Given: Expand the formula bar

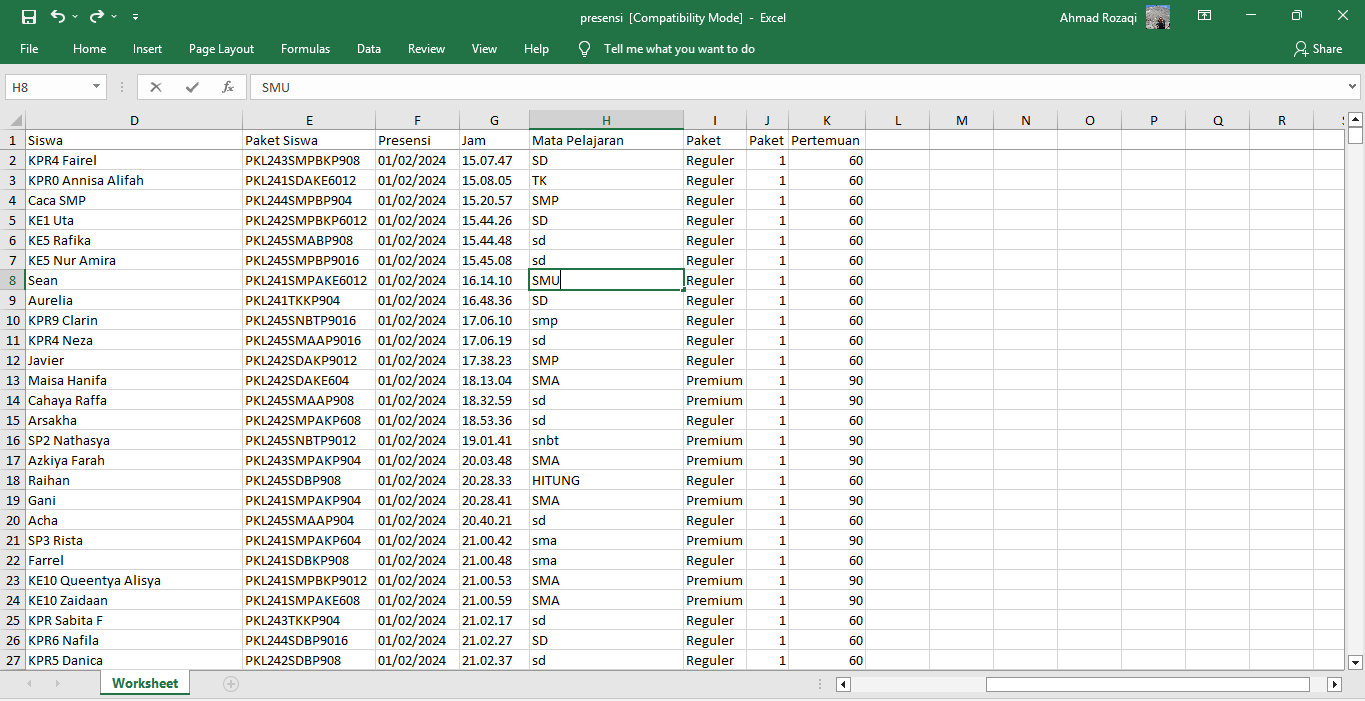Looking at the screenshot, I should [1354, 87].
